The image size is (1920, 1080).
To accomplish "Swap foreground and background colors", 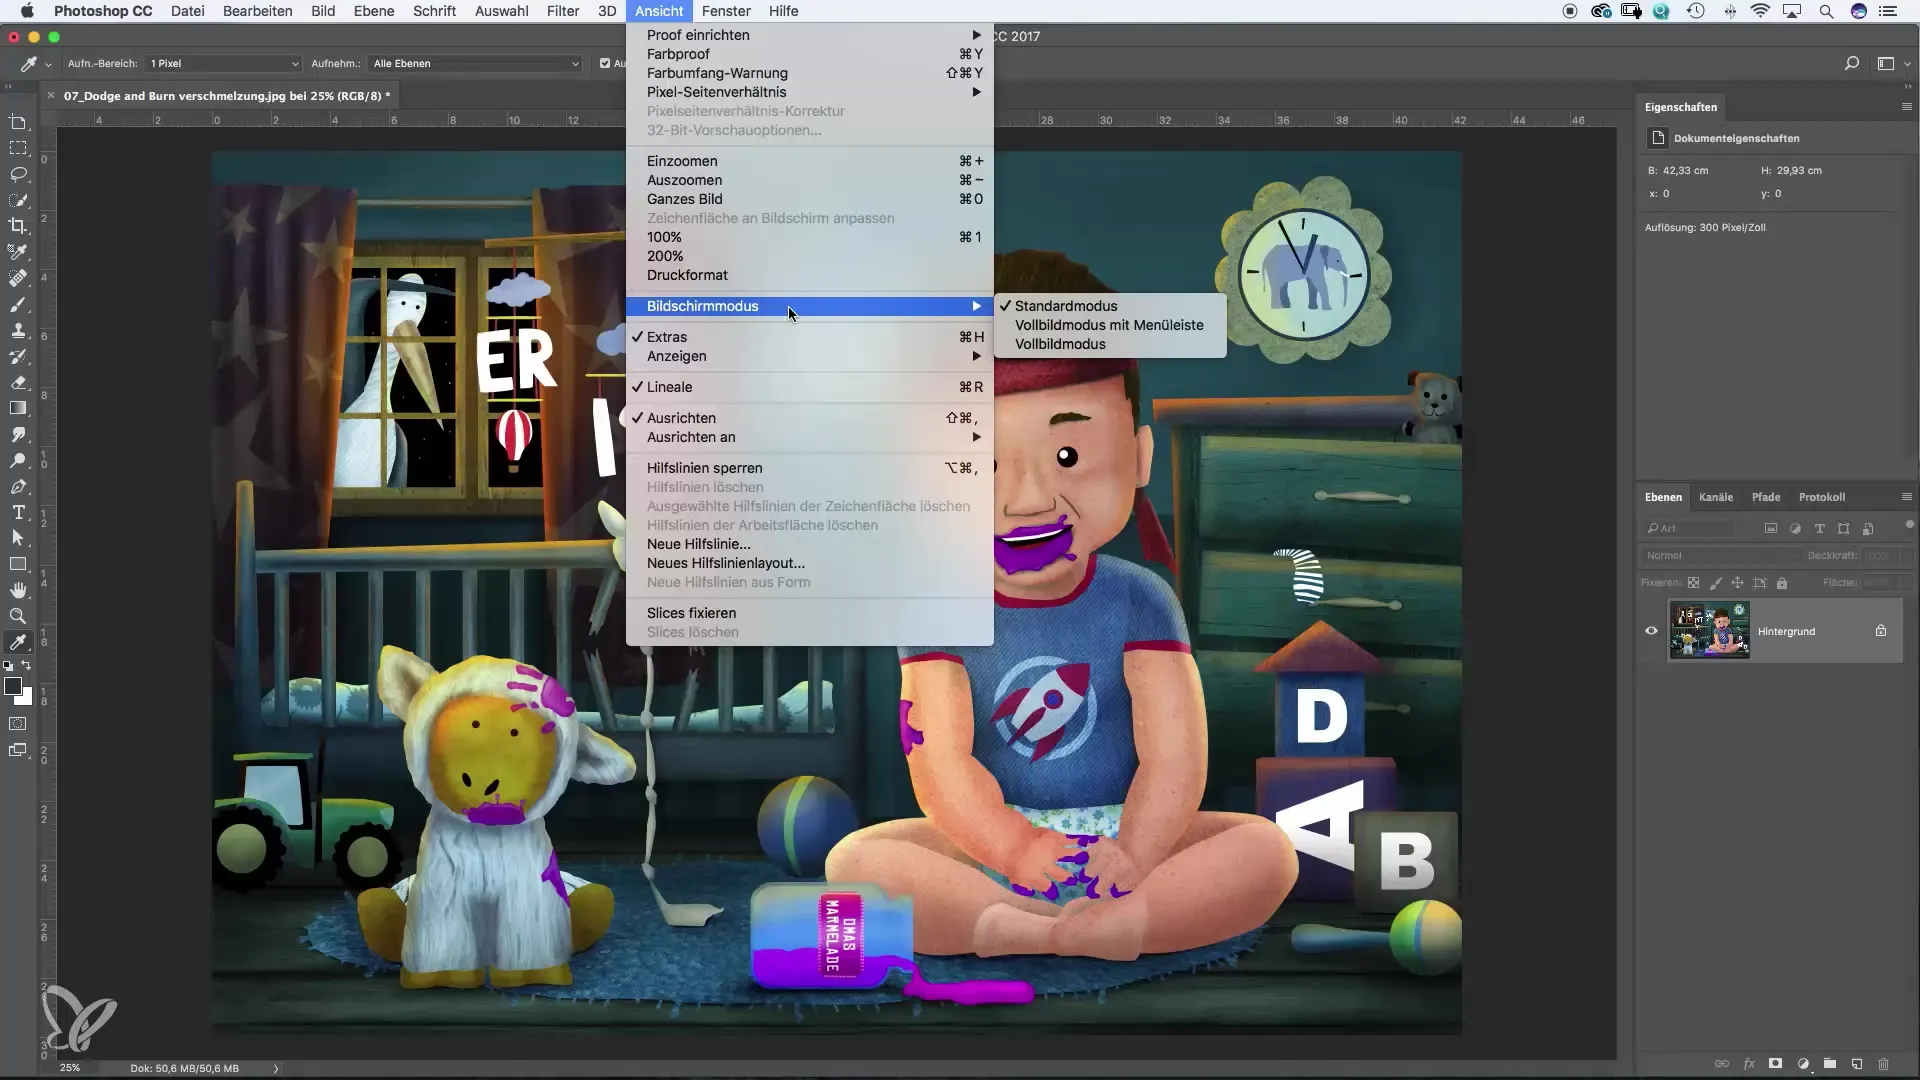I will (27, 665).
